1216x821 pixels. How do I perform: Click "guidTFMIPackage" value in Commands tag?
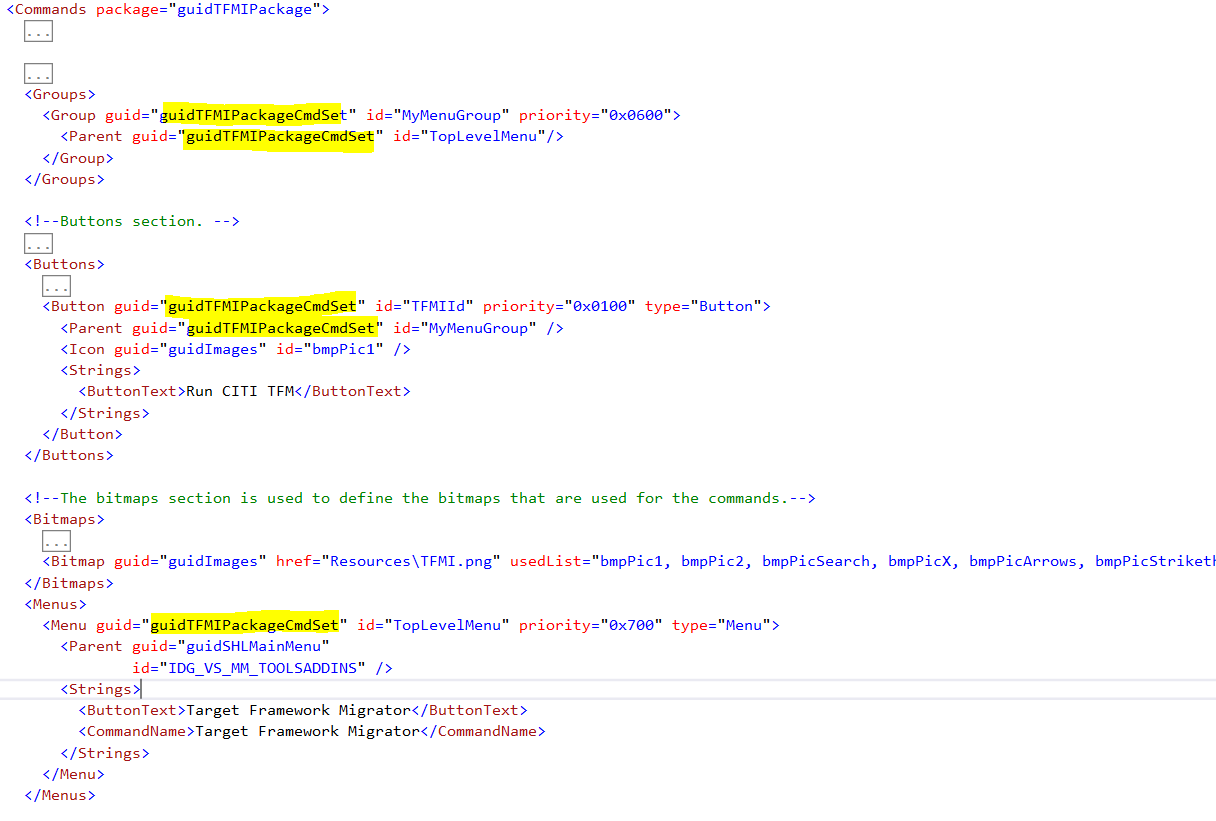tap(245, 10)
